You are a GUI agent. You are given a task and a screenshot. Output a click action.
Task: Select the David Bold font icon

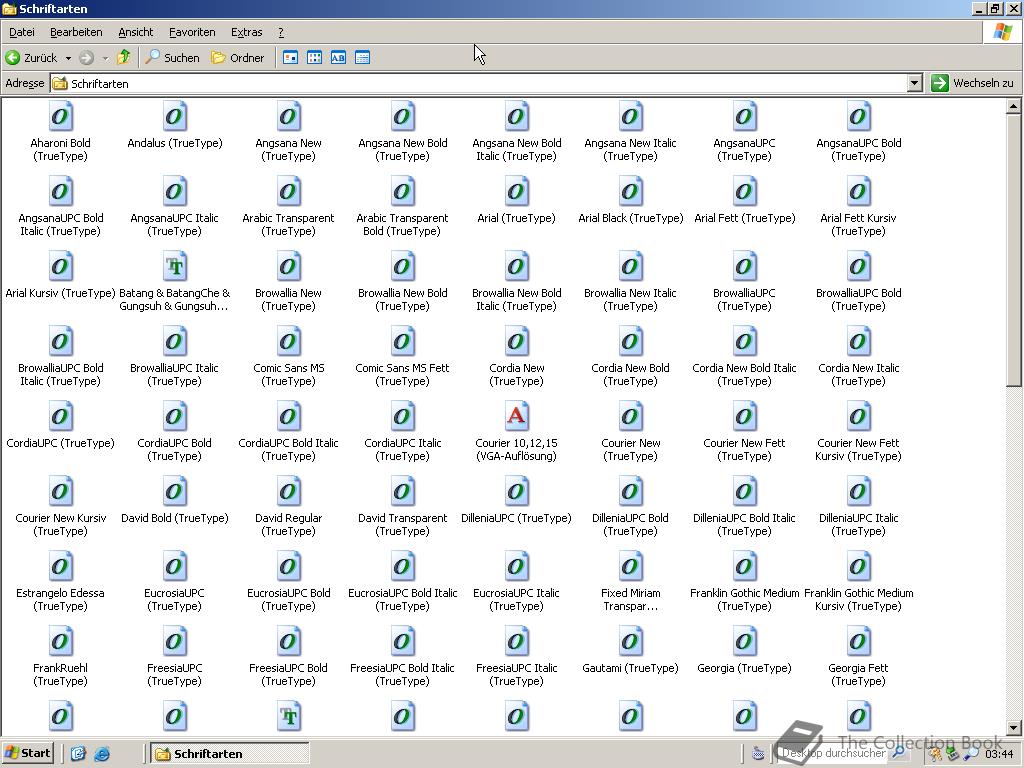(174, 493)
